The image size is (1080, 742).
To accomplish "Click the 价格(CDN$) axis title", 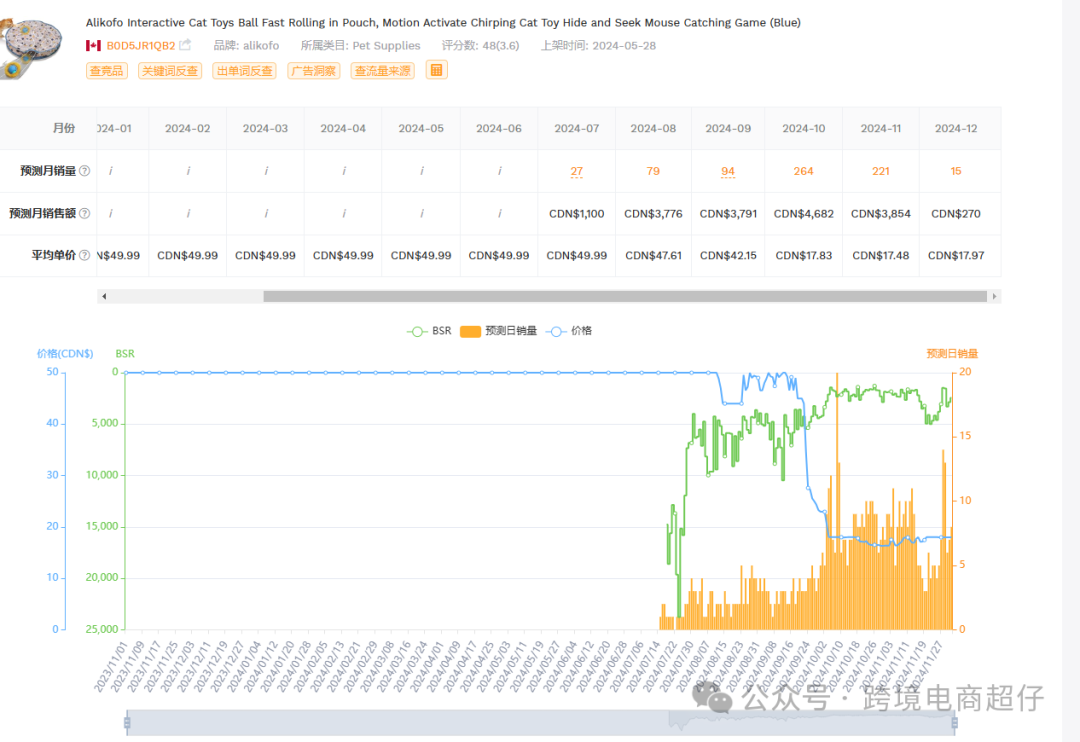I will [65, 353].
